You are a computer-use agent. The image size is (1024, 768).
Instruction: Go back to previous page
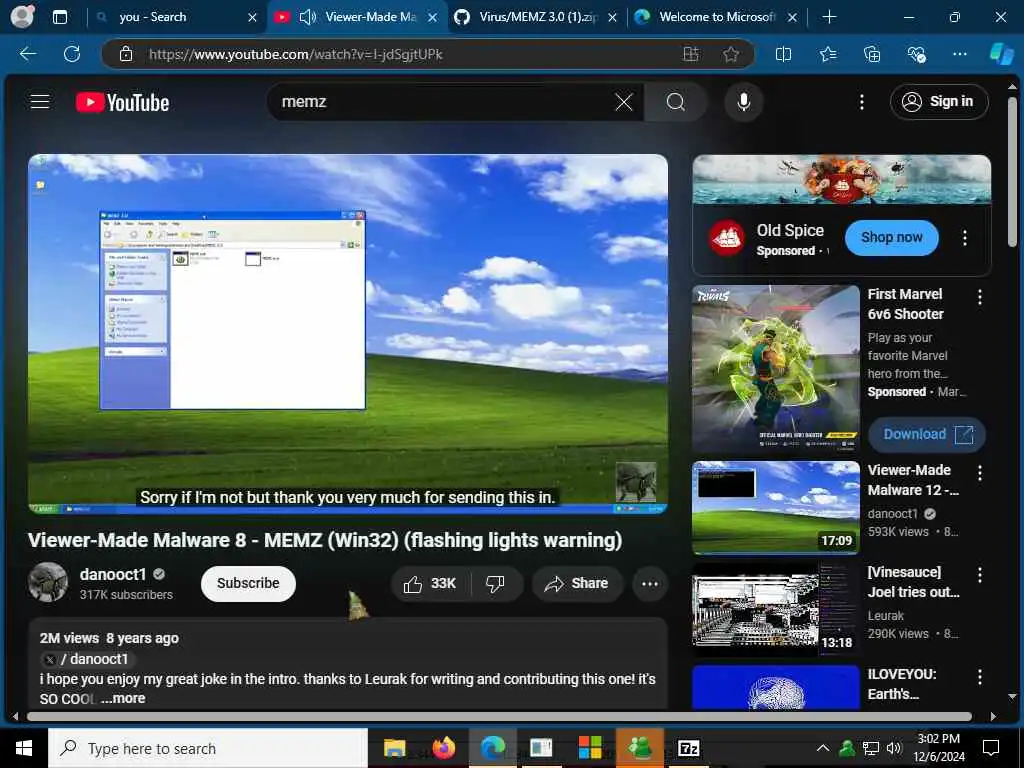click(x=28, y=54)
